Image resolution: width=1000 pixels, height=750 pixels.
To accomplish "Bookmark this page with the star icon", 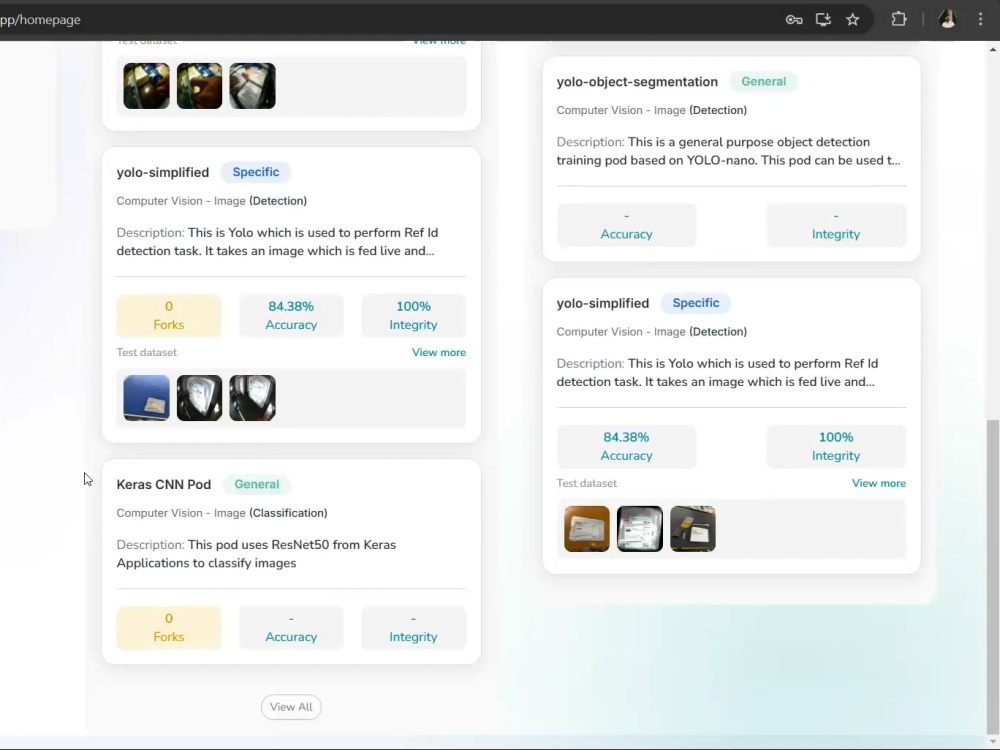I will click(853, 20).
